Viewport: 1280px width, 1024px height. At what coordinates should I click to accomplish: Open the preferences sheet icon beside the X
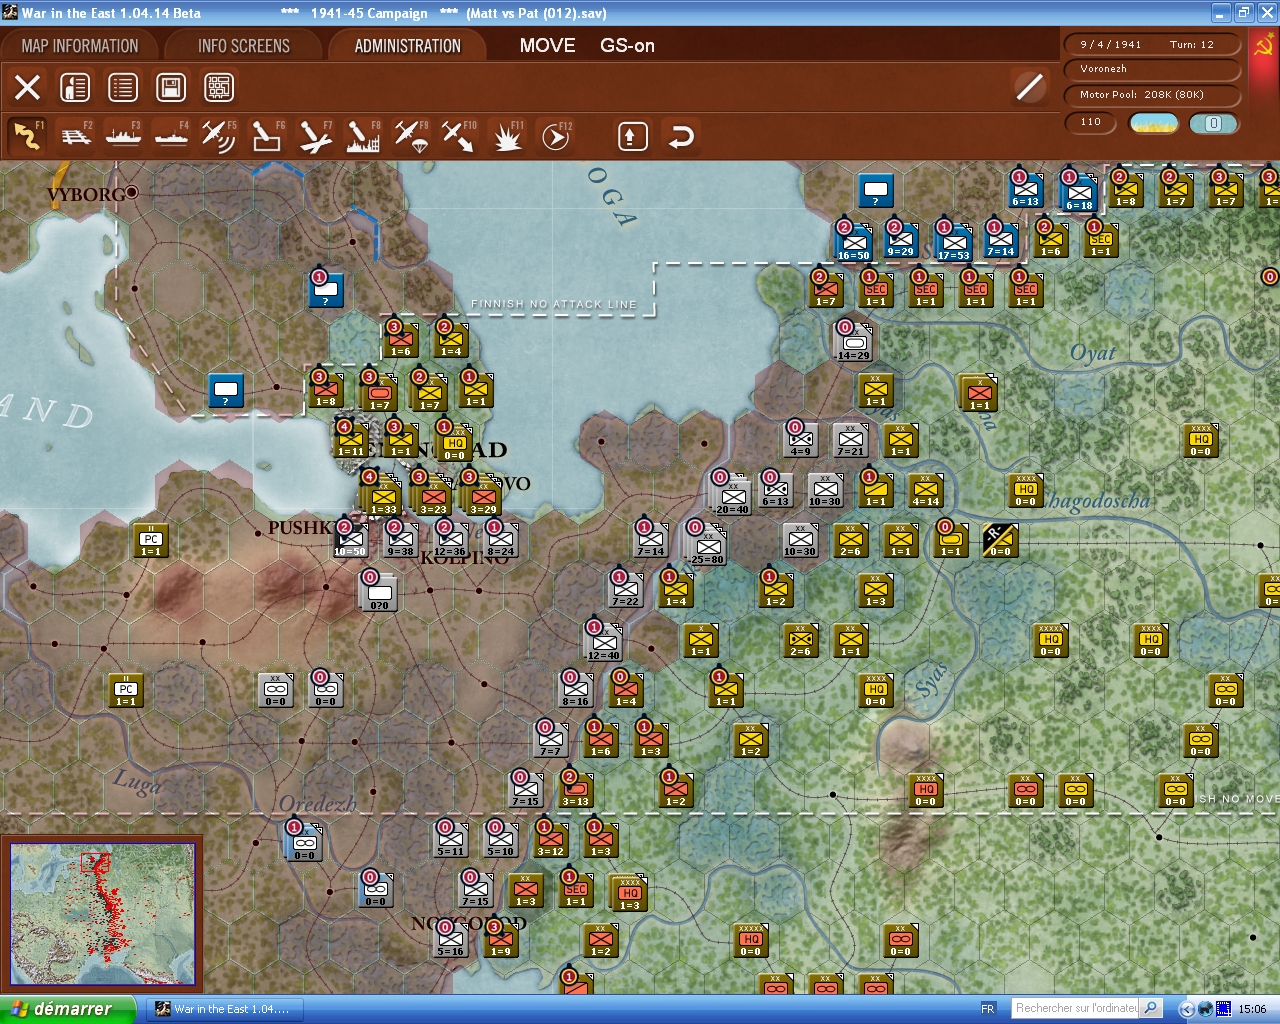pyautogui.click(x=75, y=87)
